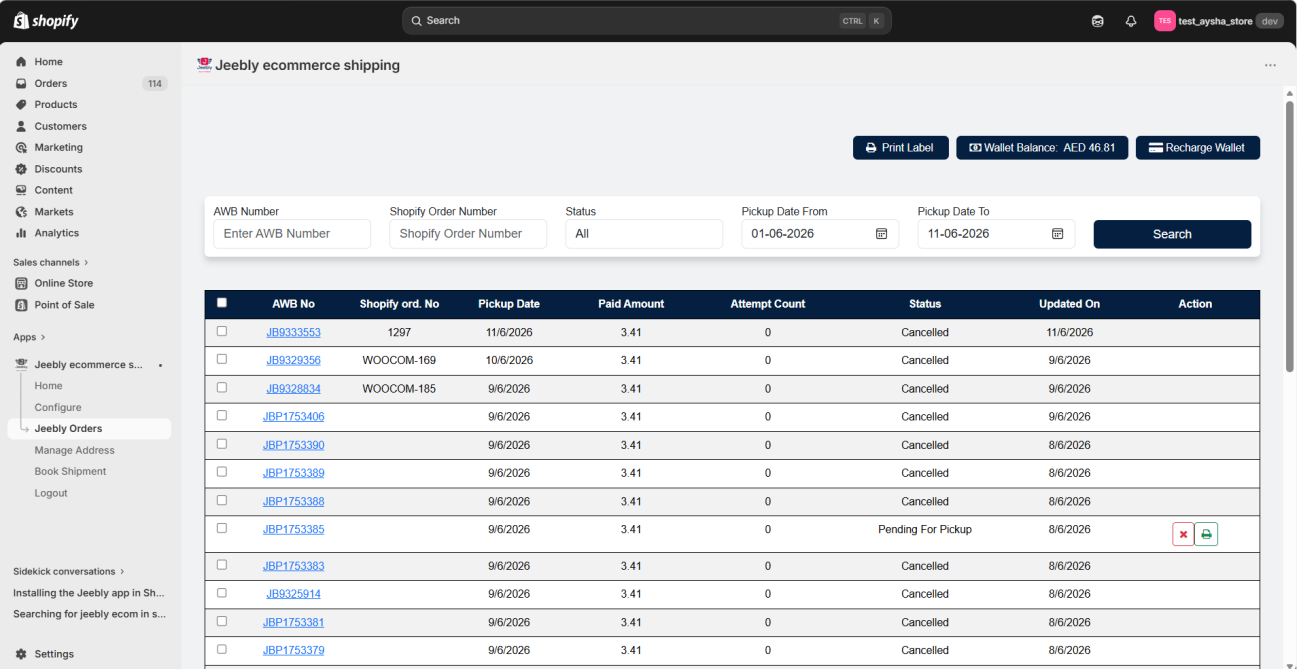This screenshot has width=1299, height=669.
Task: Open AWB link JB9333553
Action: (x=293, y=332)
